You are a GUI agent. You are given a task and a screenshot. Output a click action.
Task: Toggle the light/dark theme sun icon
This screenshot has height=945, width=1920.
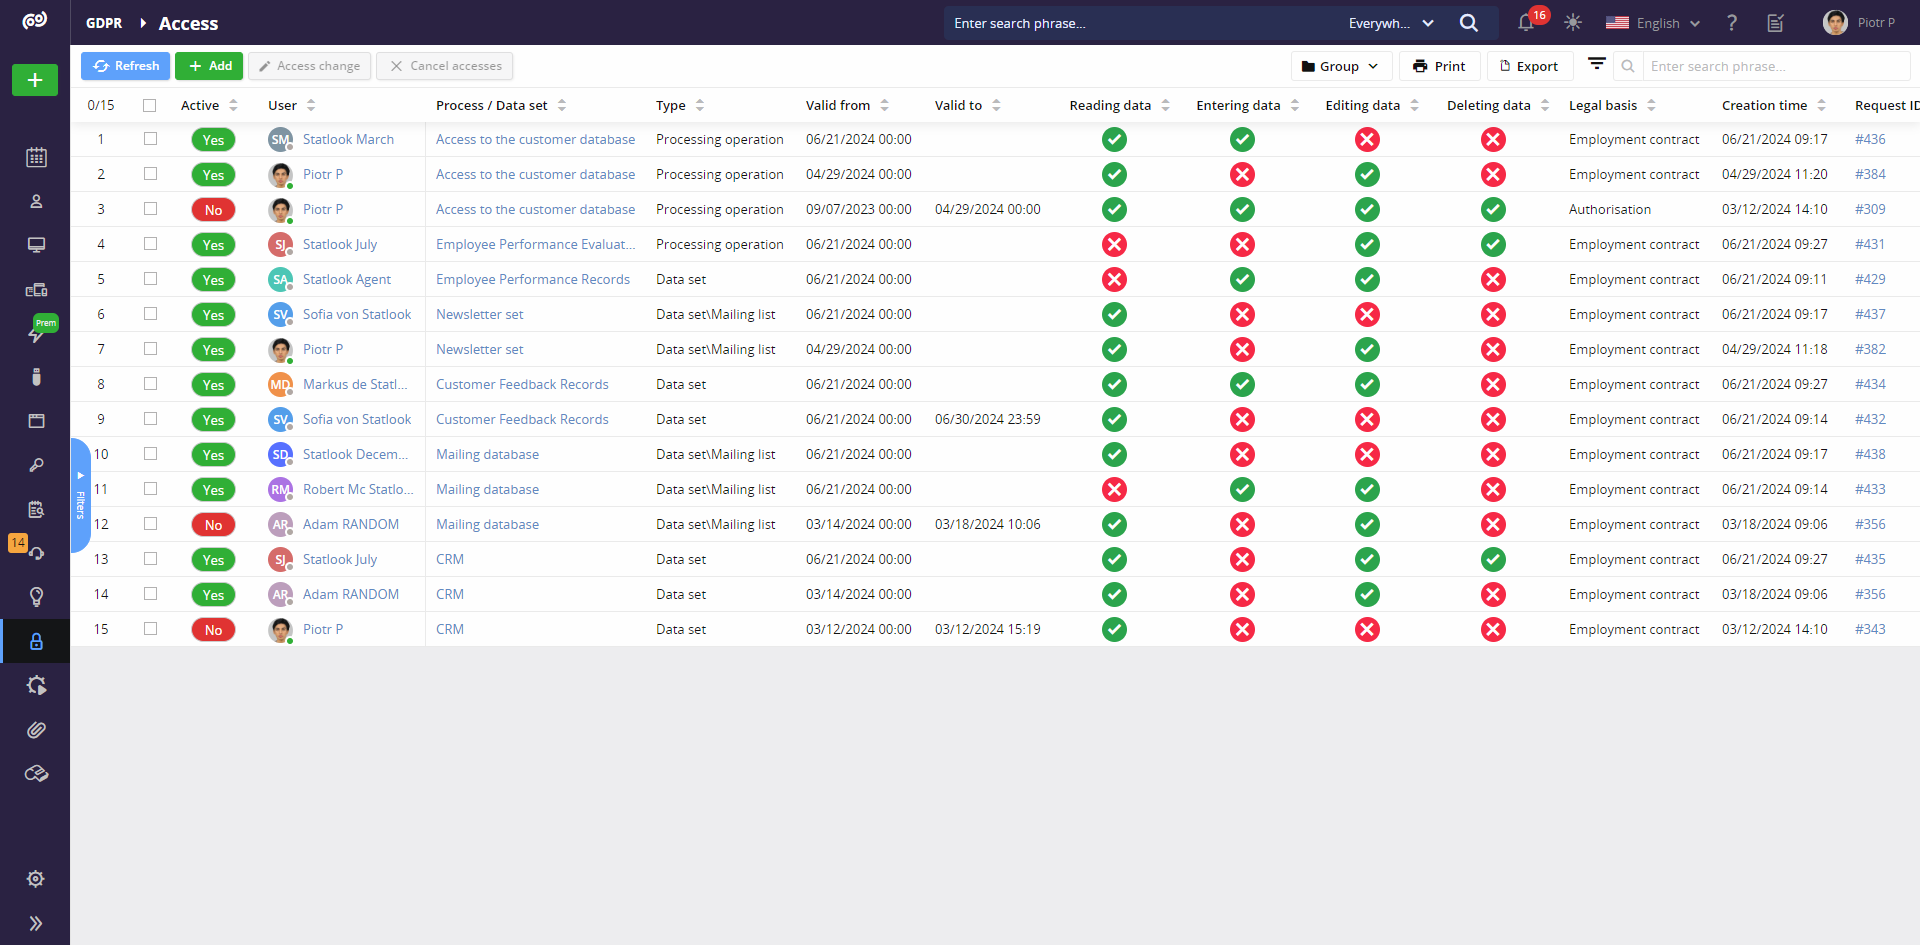tap(1573, 23)
